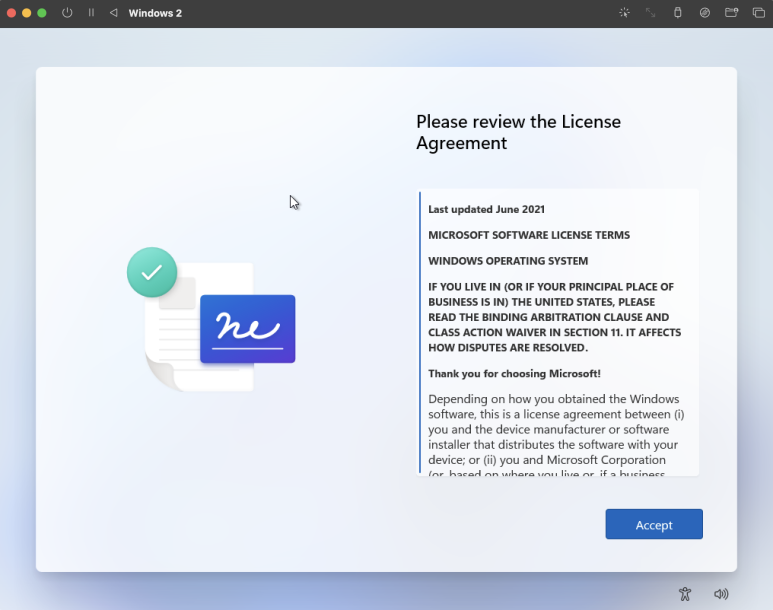Click the signed document illustration
This screenshot has height=610, width=773.
211,320
